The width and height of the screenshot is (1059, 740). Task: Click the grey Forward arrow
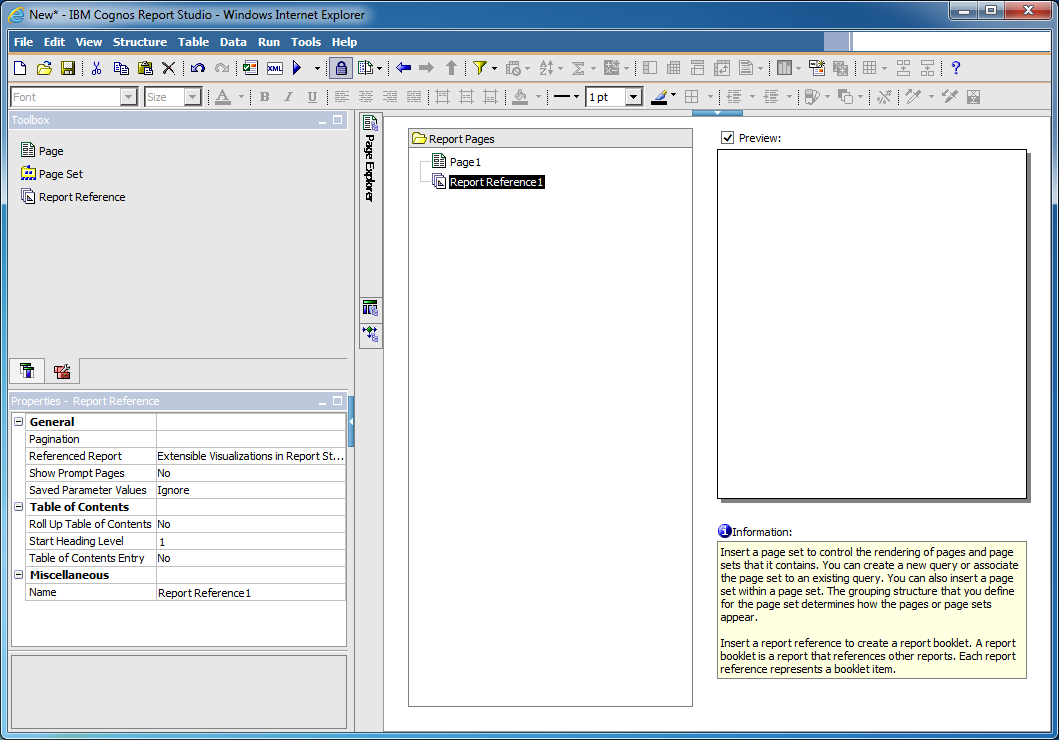[426, 68]
